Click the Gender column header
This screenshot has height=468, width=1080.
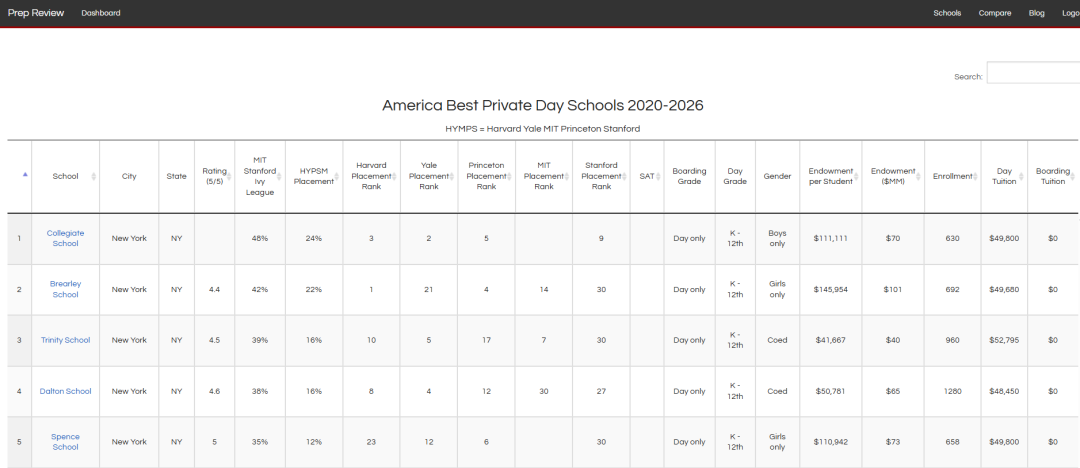coord(777,176)
